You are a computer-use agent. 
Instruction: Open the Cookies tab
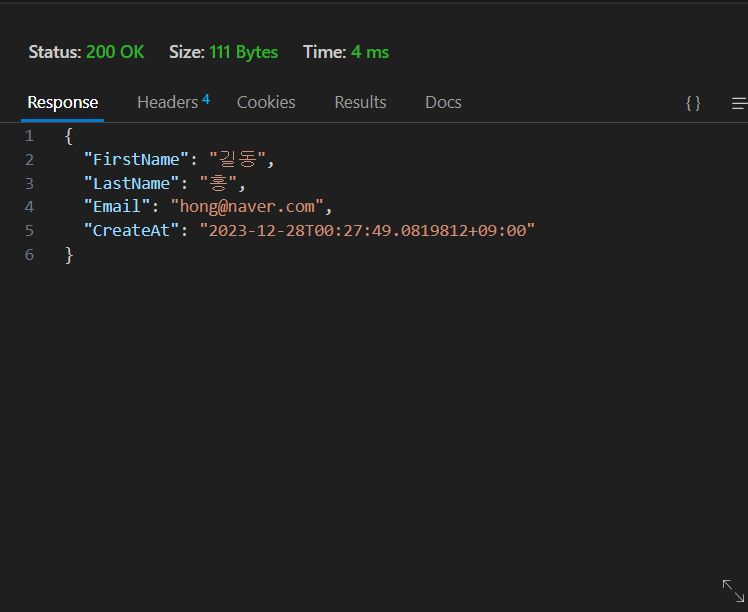click(266, 103)
